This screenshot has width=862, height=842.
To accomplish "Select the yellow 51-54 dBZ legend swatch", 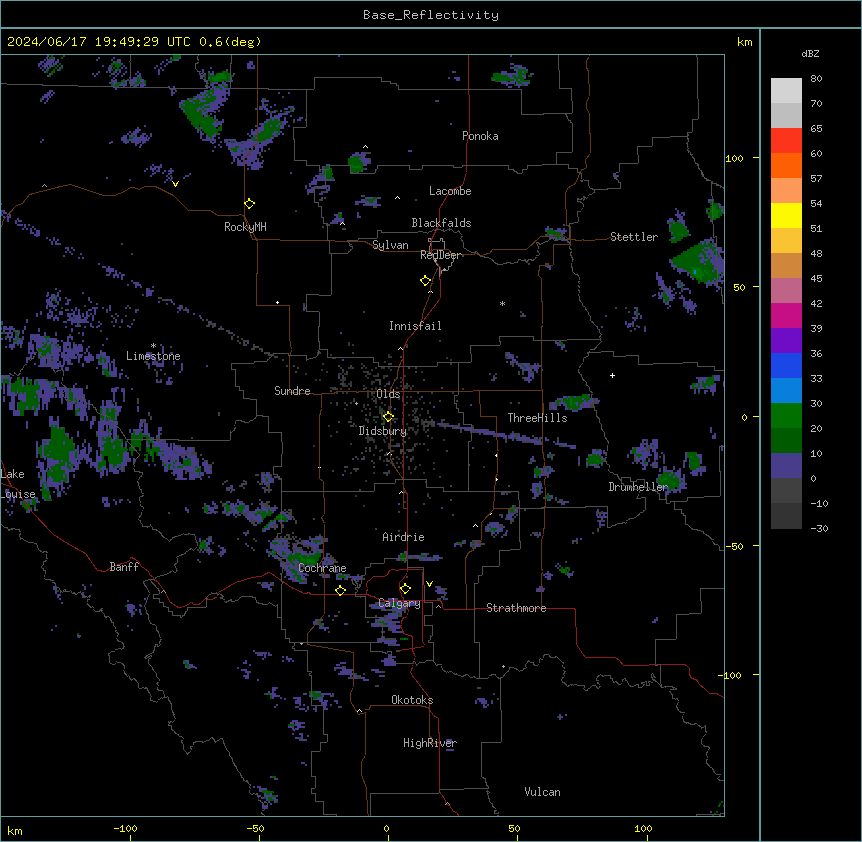I will pos(786,215).
